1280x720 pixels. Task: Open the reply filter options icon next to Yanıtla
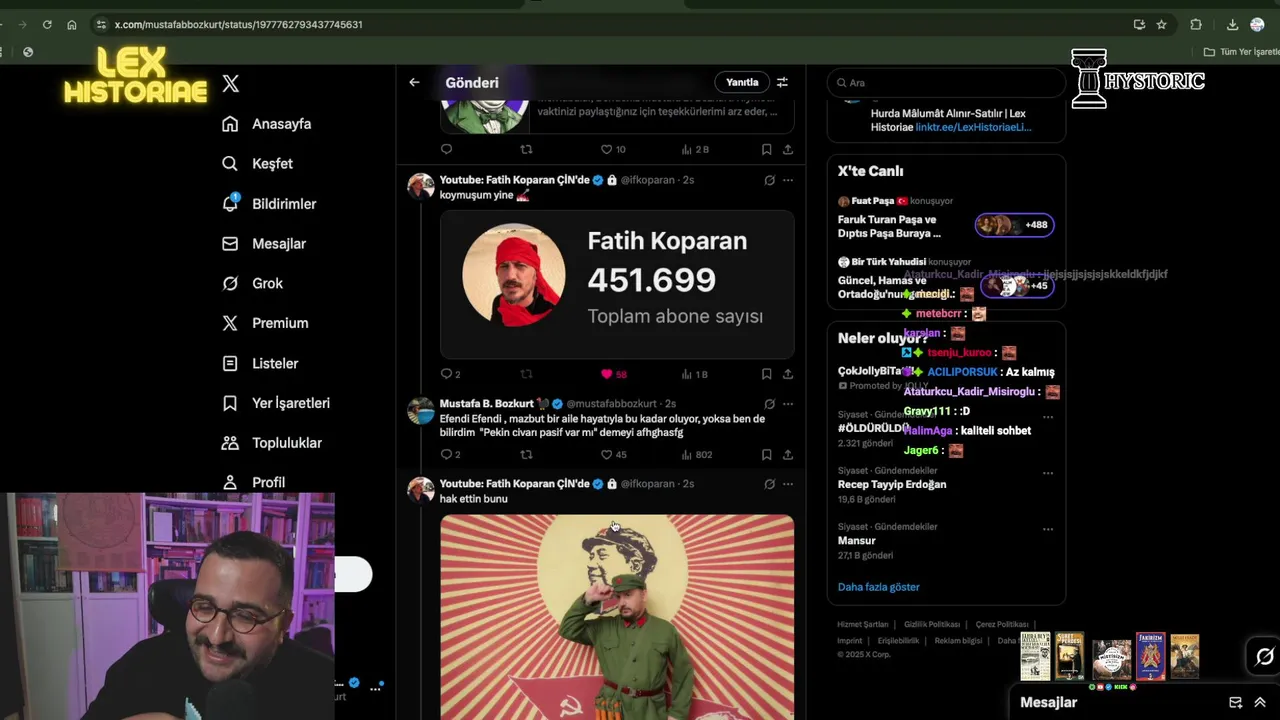[782, 82]
